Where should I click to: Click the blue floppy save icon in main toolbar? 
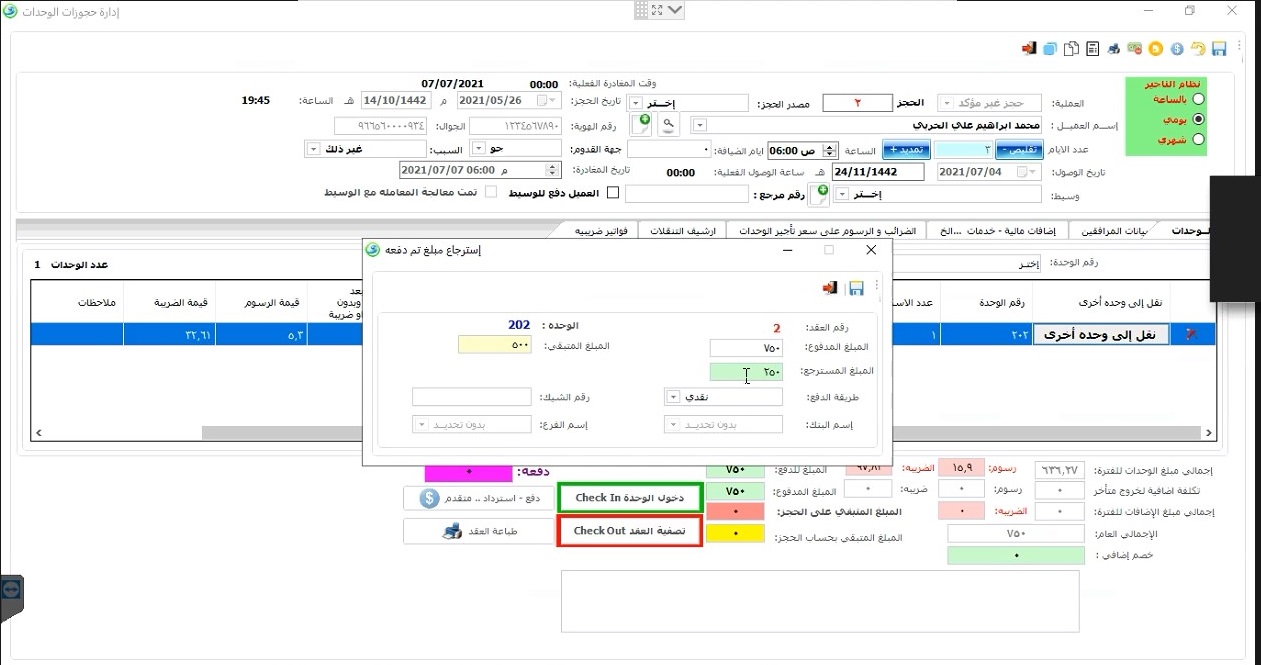[1218, 48]
